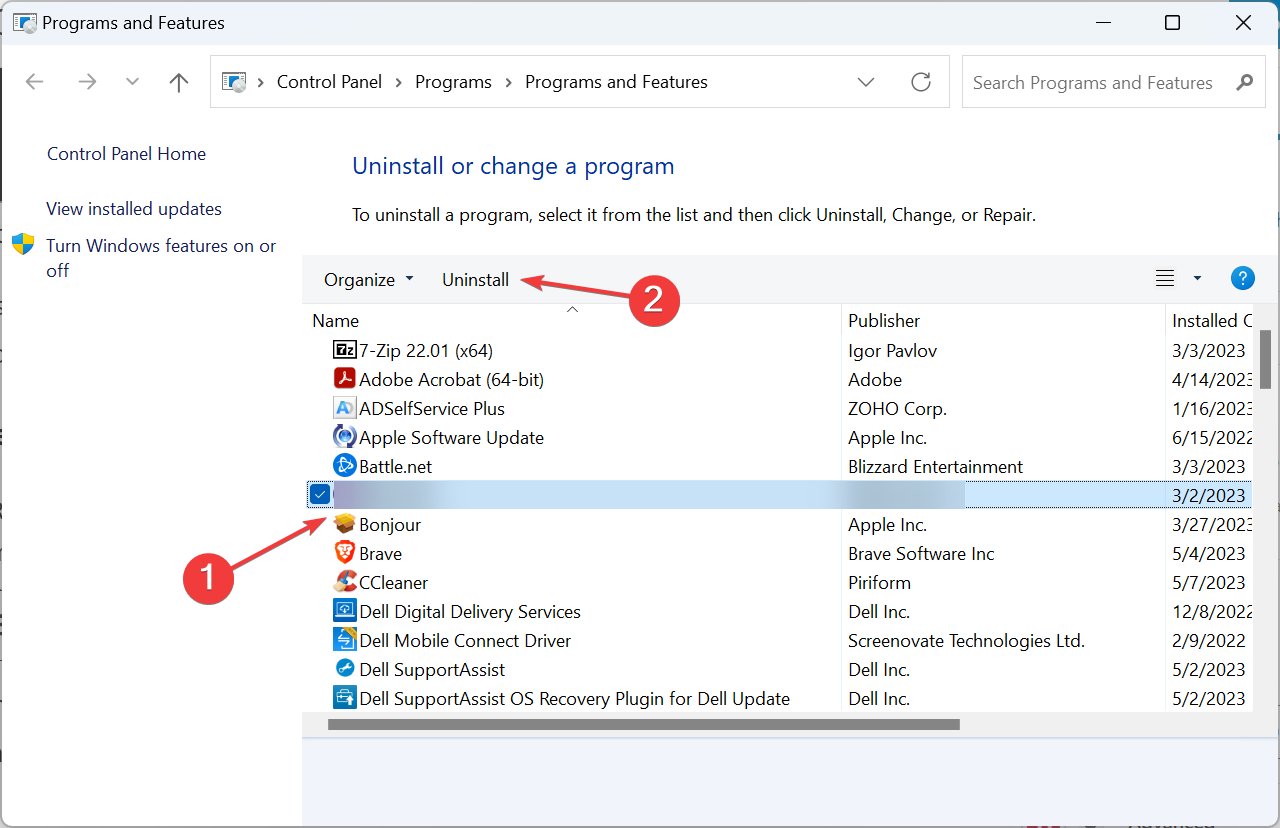1280x828 pixels.
Task: Open the Organize dropdown menu
Action: [368, 279]
